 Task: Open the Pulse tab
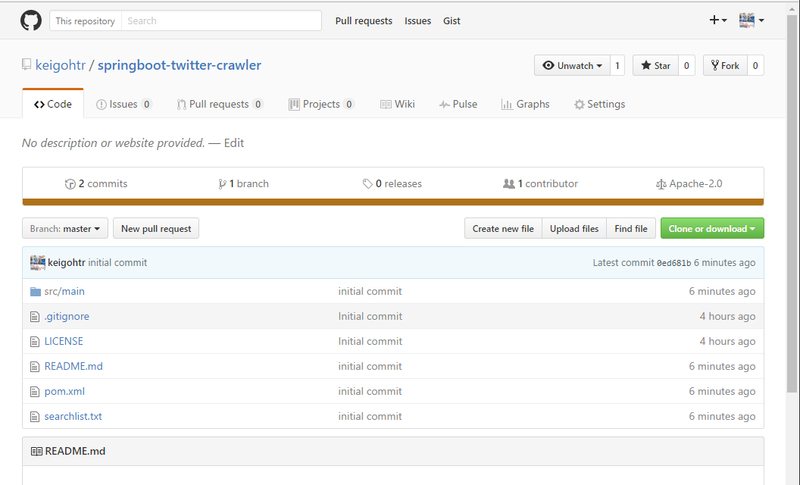click(x=458, y=104)
